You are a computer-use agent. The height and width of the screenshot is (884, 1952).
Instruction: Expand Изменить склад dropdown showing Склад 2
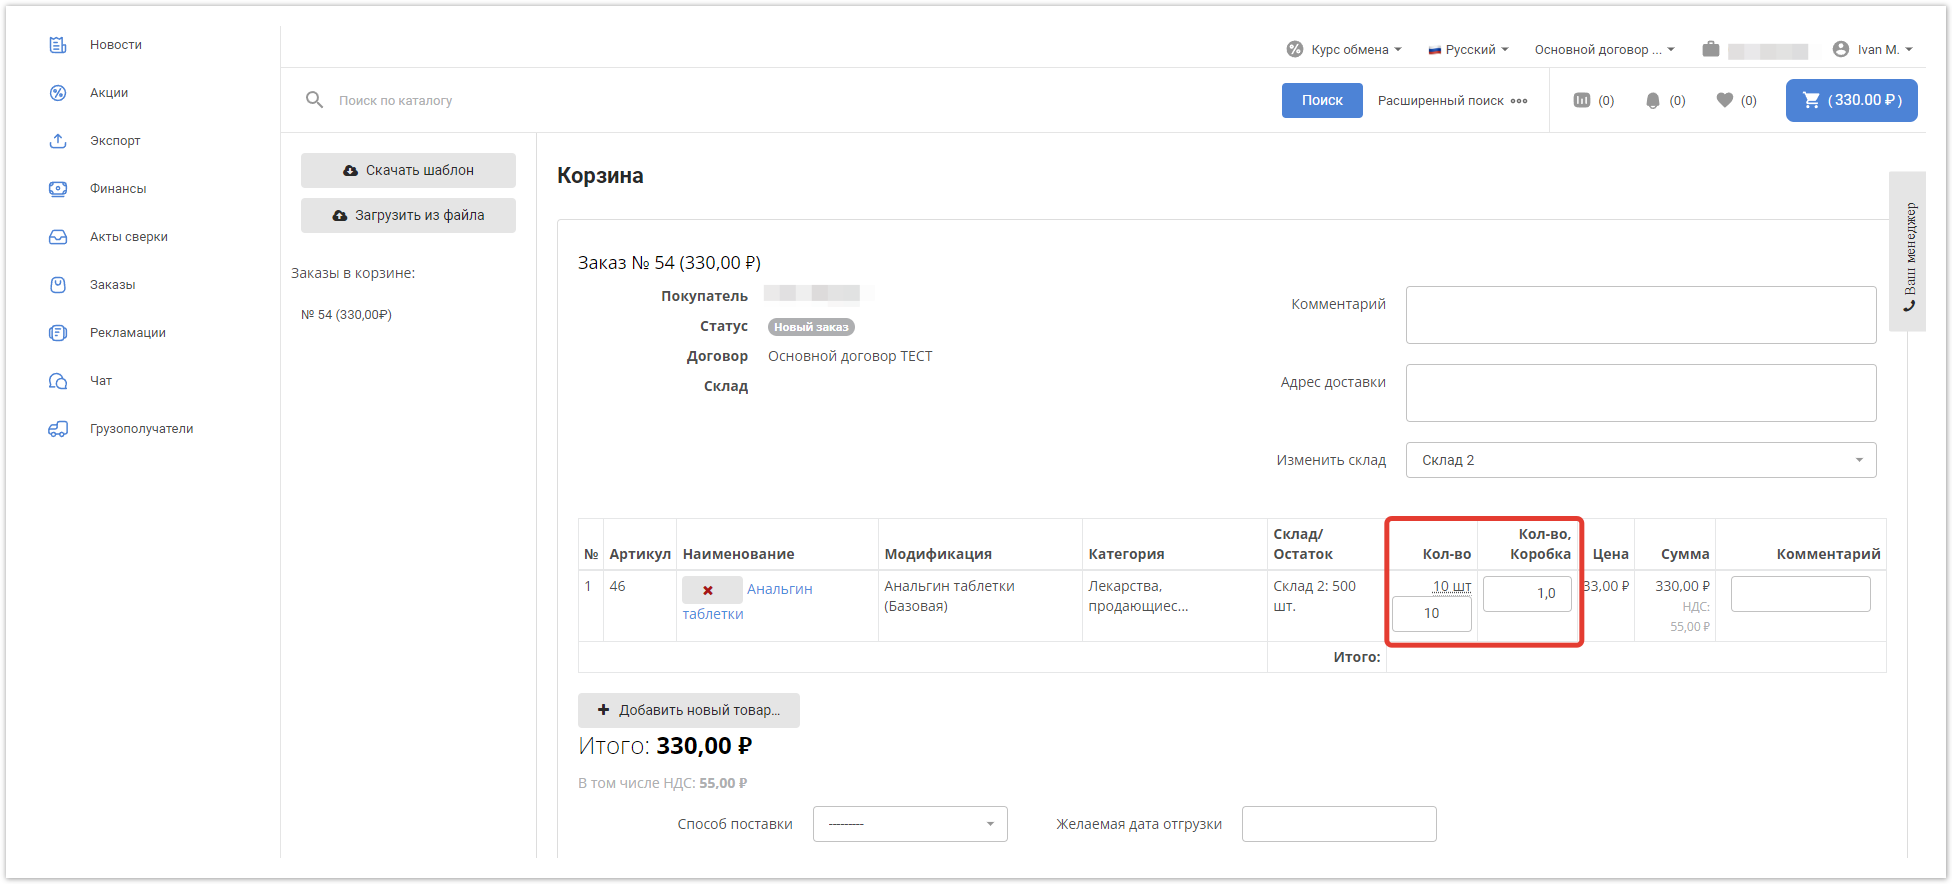point(1640,460)
